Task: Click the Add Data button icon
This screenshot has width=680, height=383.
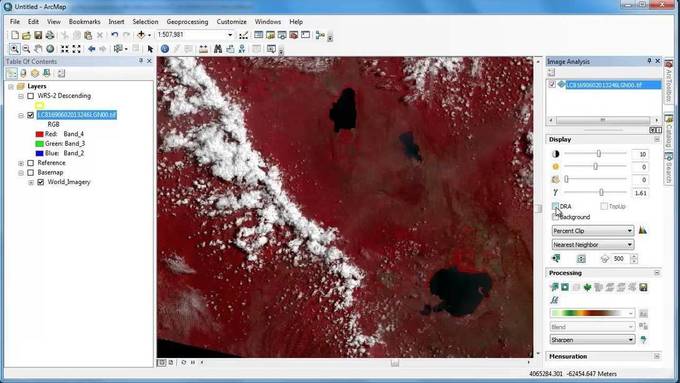Action: point(141,35)
